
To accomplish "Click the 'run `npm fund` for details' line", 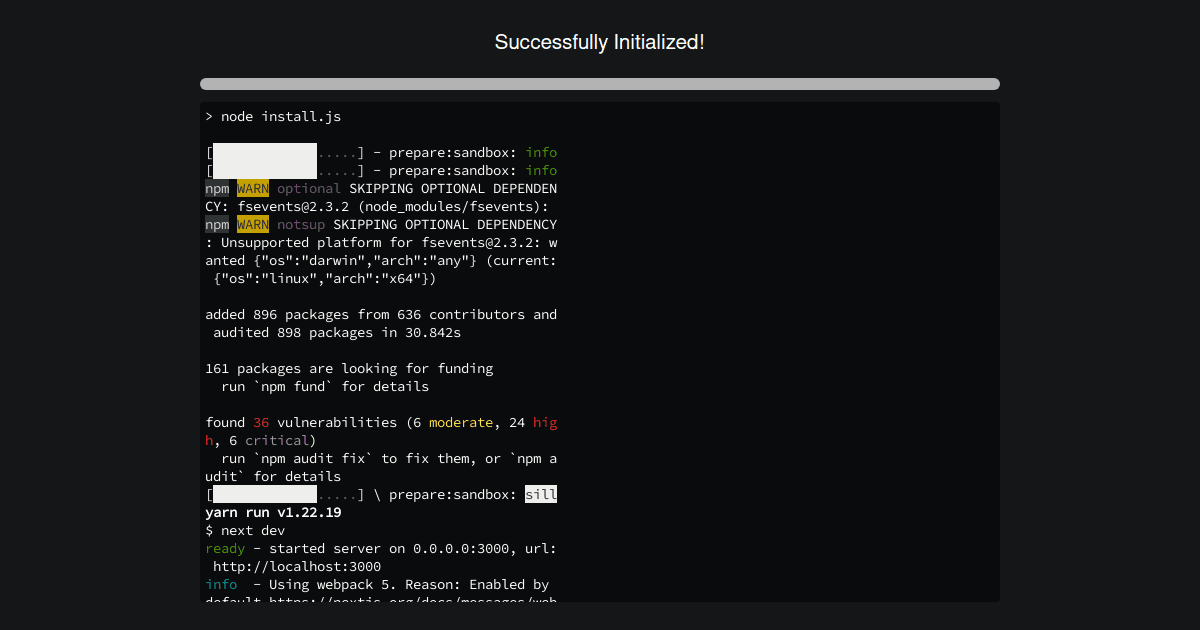I will [325, 387].
